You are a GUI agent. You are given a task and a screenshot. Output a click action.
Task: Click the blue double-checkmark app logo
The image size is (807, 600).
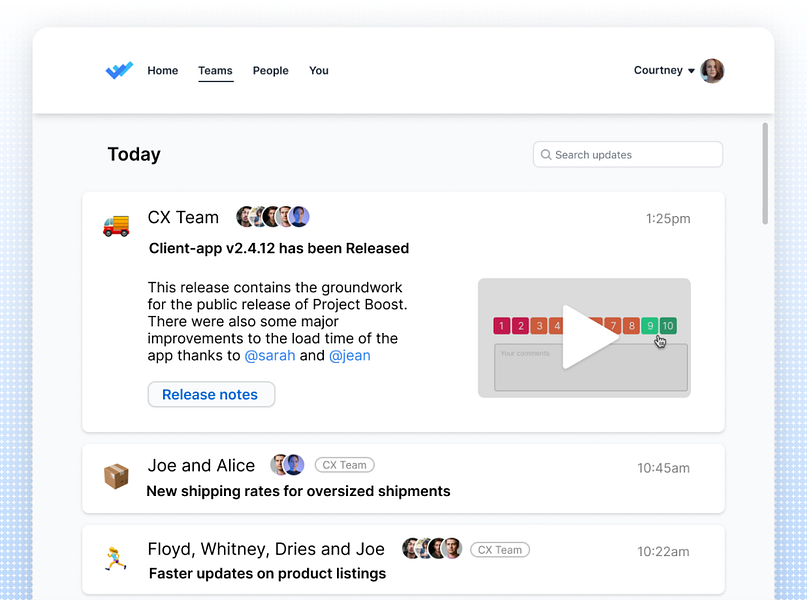pos(119,70)
